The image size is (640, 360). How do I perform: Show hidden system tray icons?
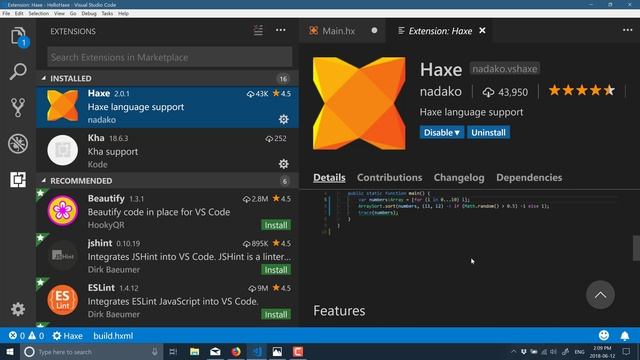513,351
